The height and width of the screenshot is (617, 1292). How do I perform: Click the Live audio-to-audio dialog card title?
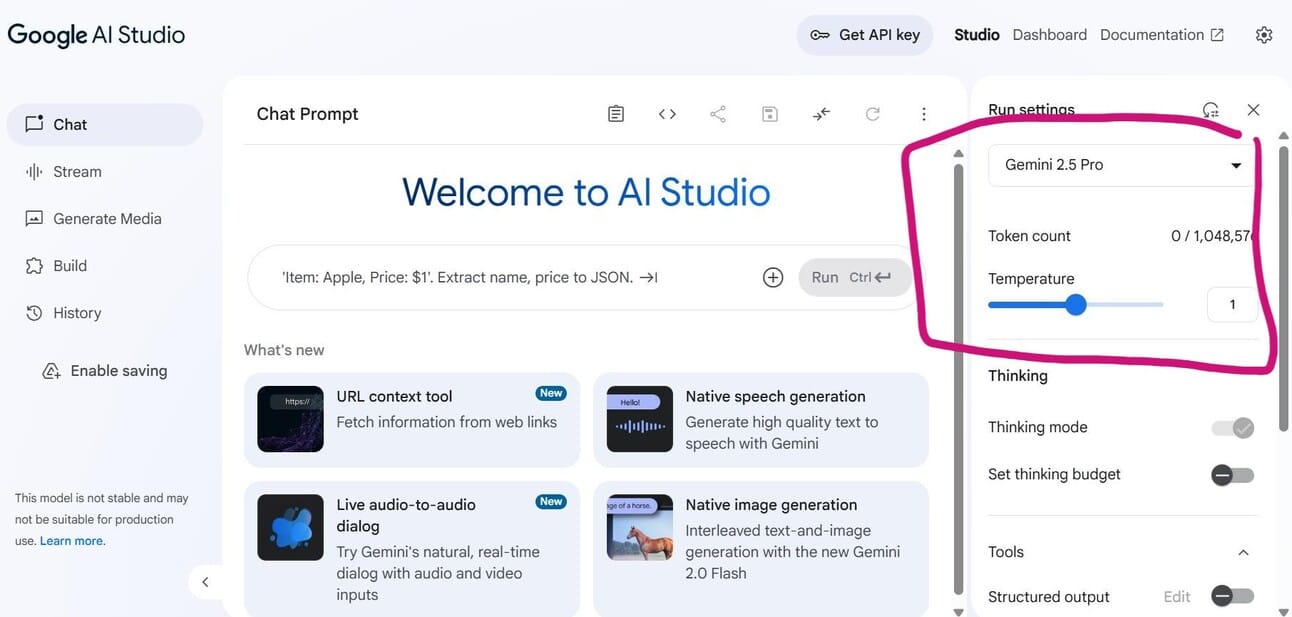click(406, 516)
